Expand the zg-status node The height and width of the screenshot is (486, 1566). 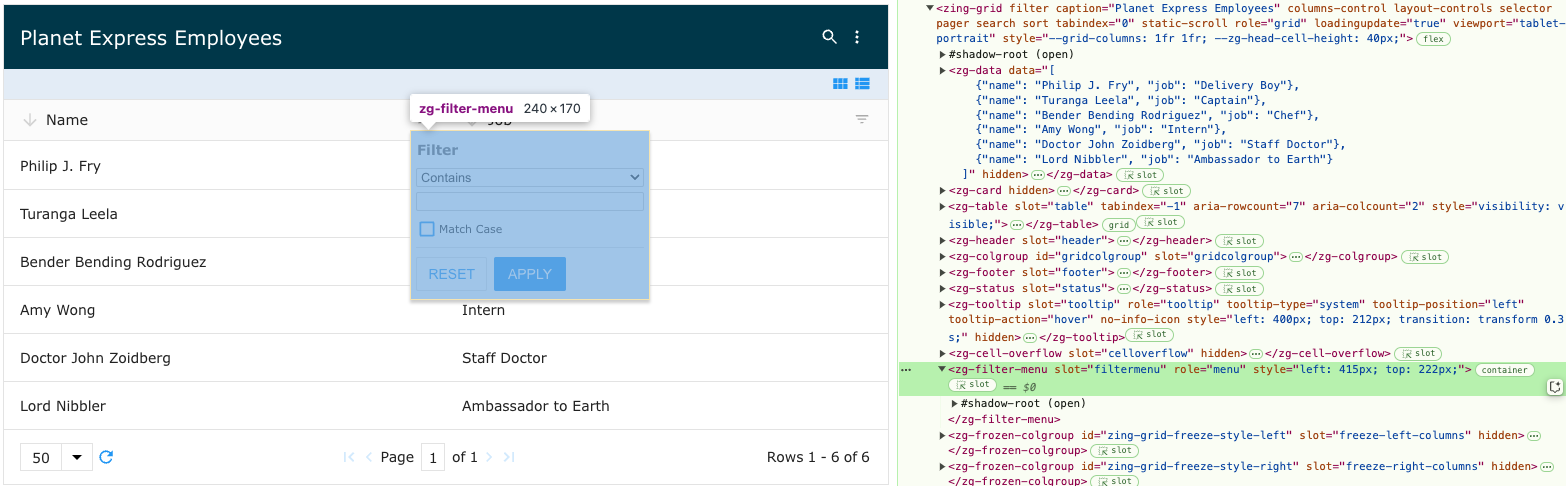pyautogui.click(x=942, y=289)
